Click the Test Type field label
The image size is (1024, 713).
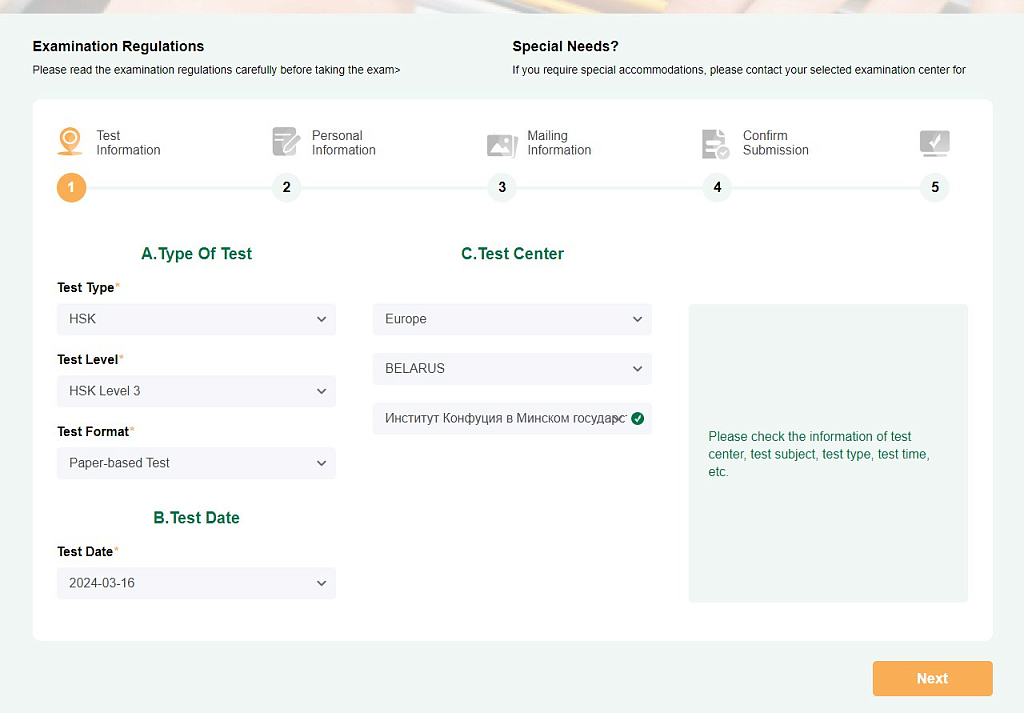pos(86,288)
